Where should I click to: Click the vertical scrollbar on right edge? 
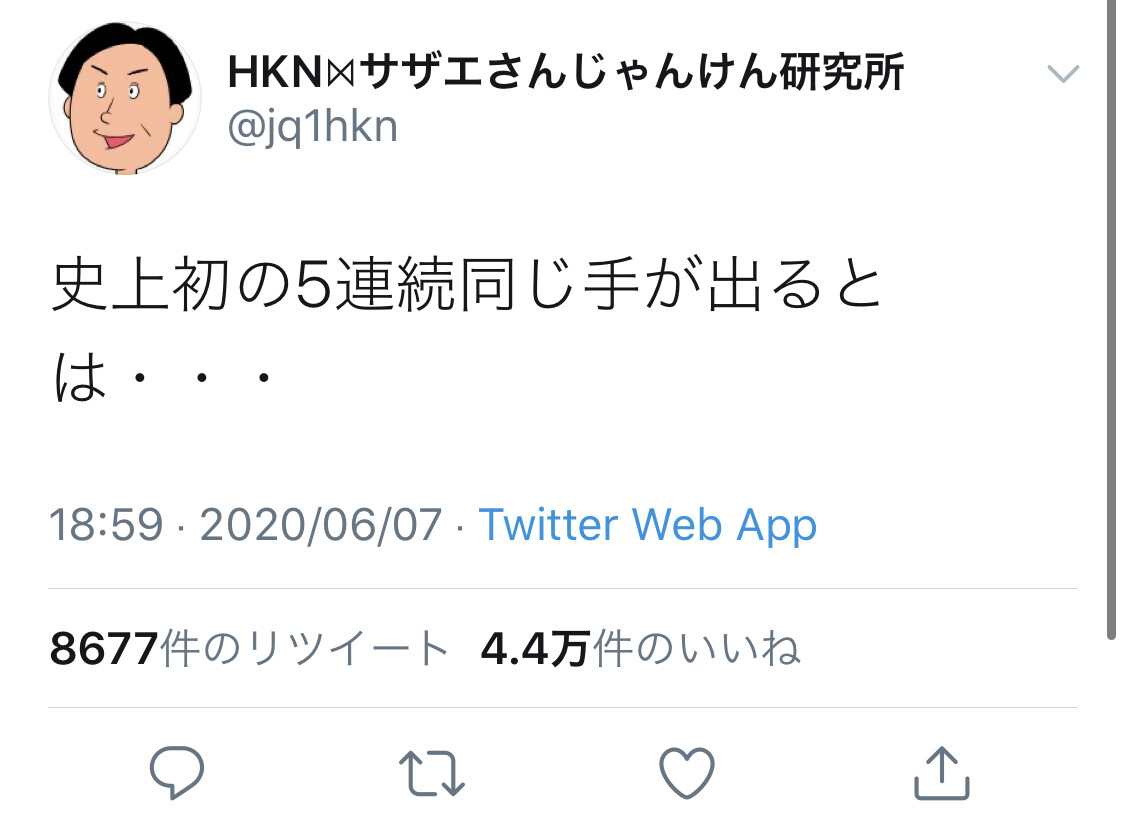tap(1111, 319)
